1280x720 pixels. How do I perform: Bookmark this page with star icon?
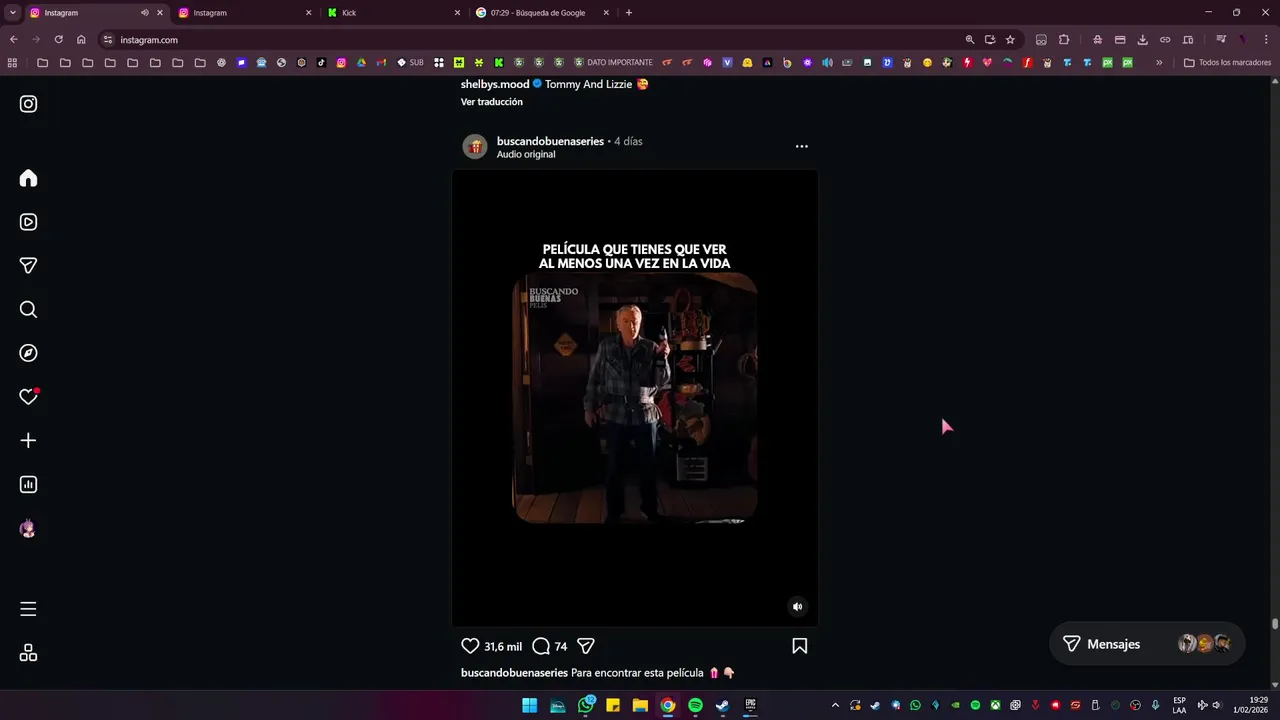pyautogui.click(x=1010, y=40)
